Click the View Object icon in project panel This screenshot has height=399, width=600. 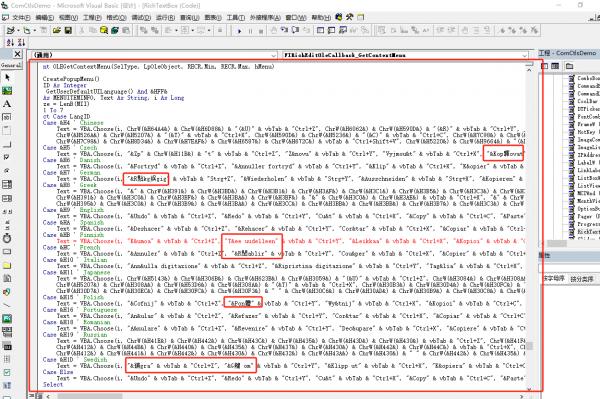555,66
